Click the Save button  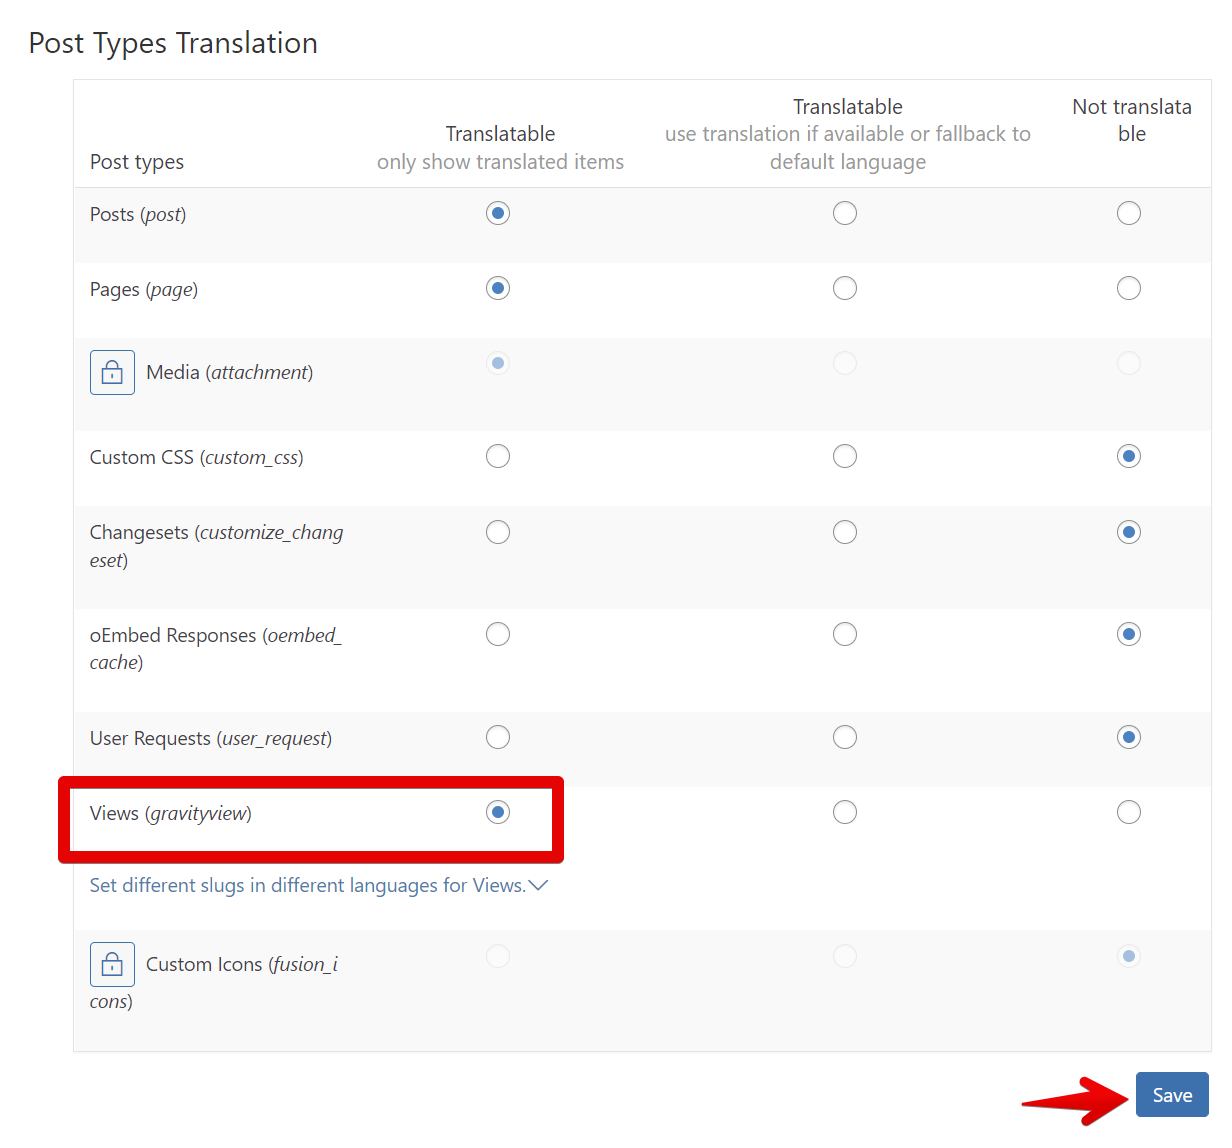(x=1172, y=1095)
